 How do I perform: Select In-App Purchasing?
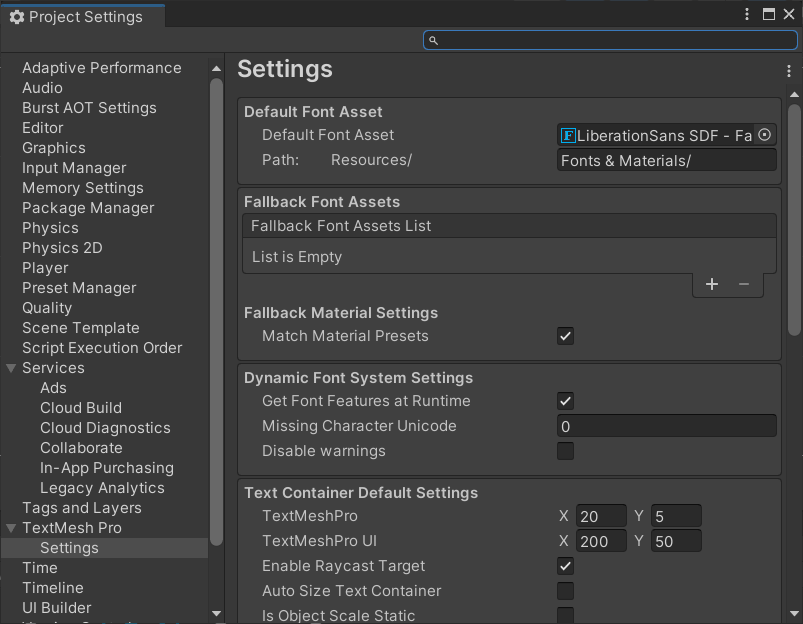point(107,467)
